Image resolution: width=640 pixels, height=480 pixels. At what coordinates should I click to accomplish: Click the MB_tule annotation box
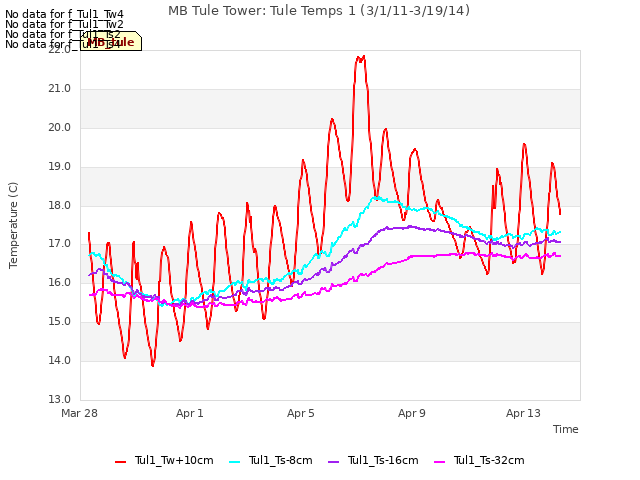(x=111, y=41)
